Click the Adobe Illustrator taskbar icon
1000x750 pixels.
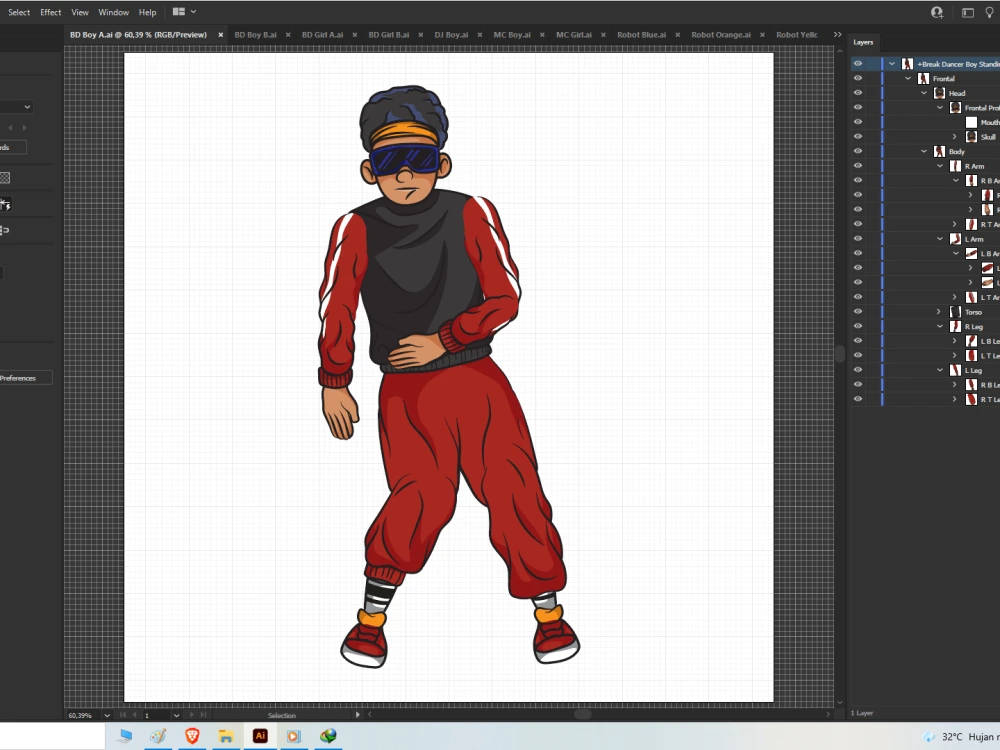coord(260,736)
